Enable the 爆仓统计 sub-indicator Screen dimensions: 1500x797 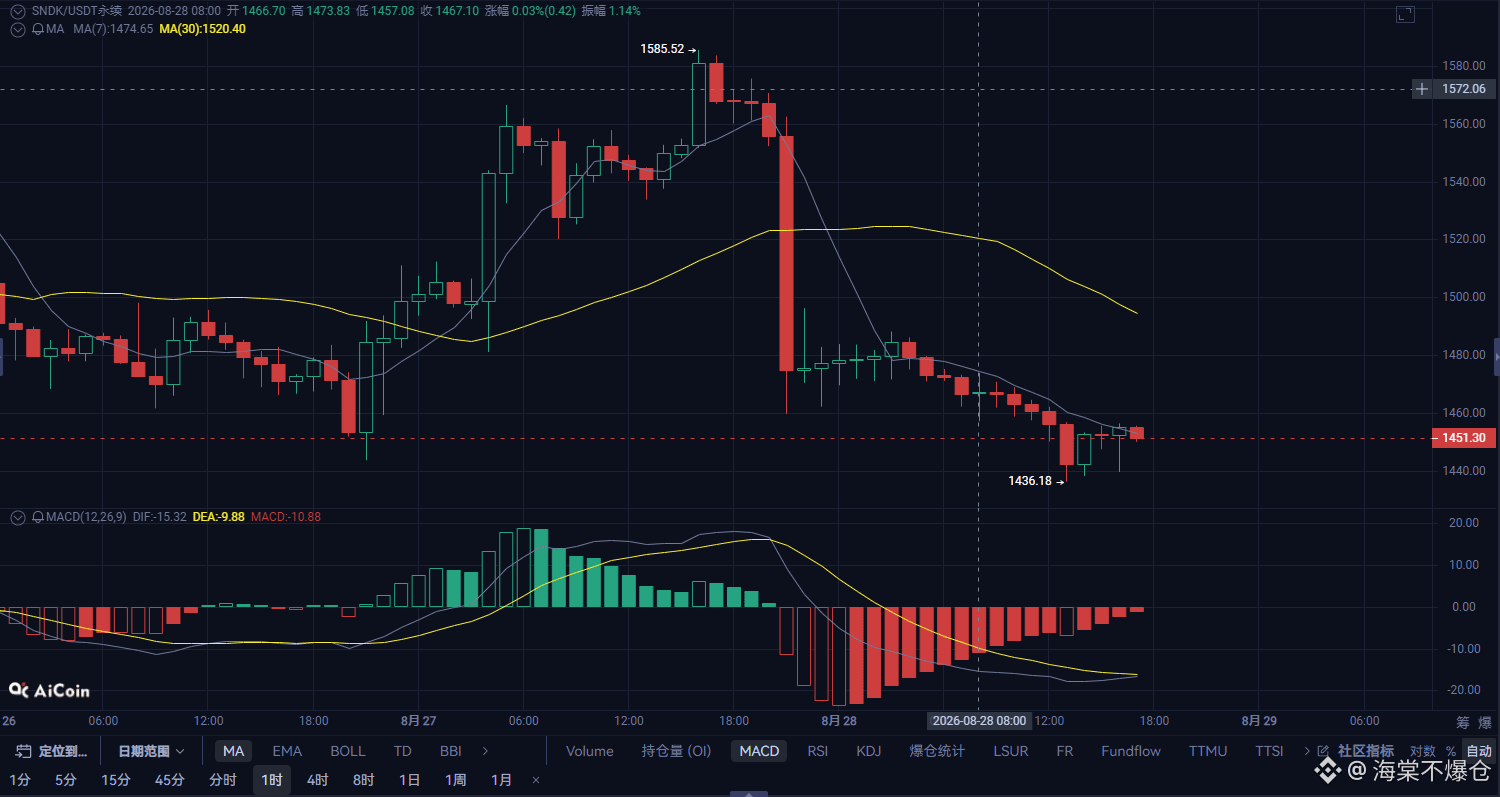(937, 751)
